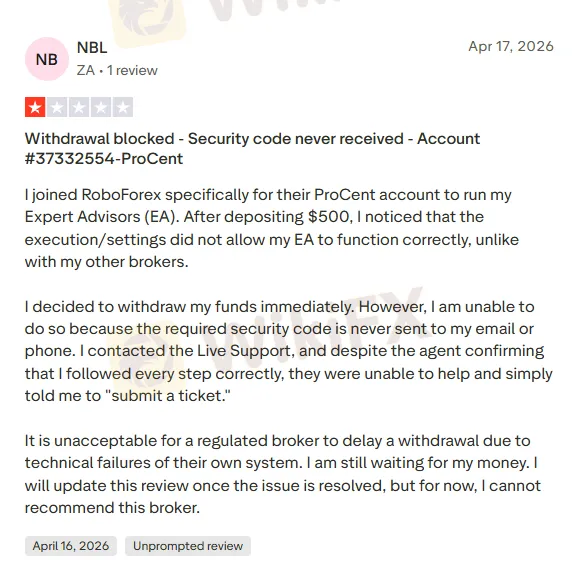Select the second grey rating star

coord(57,107)
